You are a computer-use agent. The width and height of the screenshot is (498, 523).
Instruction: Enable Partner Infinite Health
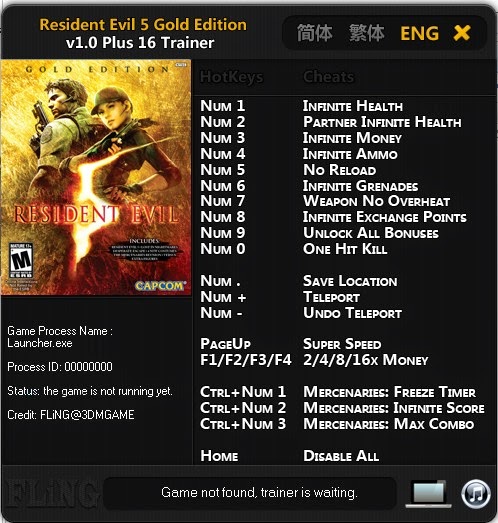382,122
